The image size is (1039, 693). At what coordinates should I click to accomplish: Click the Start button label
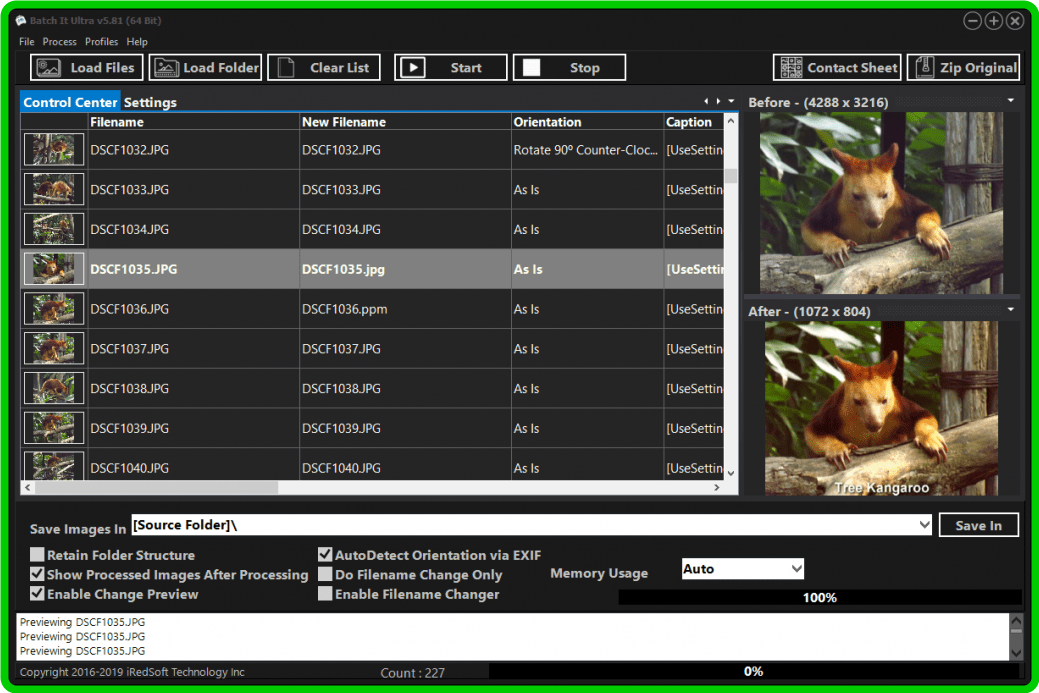click(466, 68)
